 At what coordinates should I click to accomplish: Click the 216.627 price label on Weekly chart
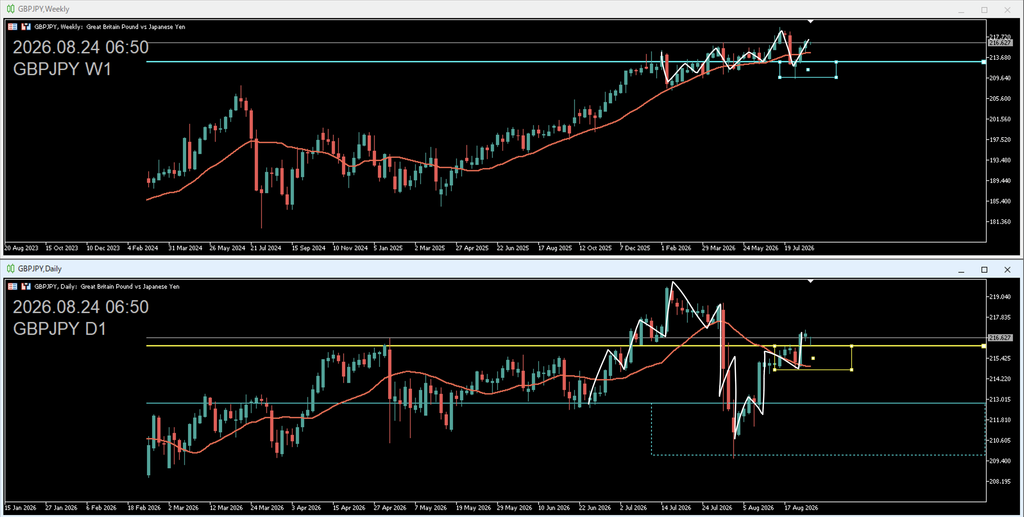(x=1000, y=42)
